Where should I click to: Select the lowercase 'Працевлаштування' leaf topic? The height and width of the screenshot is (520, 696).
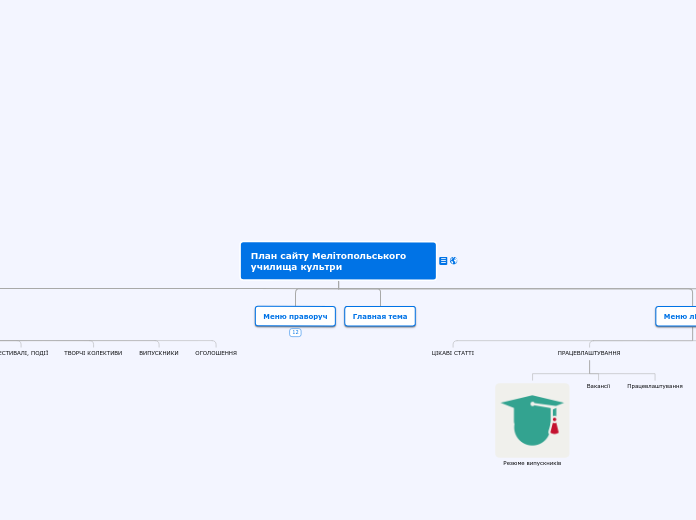(x=655, y=386)
